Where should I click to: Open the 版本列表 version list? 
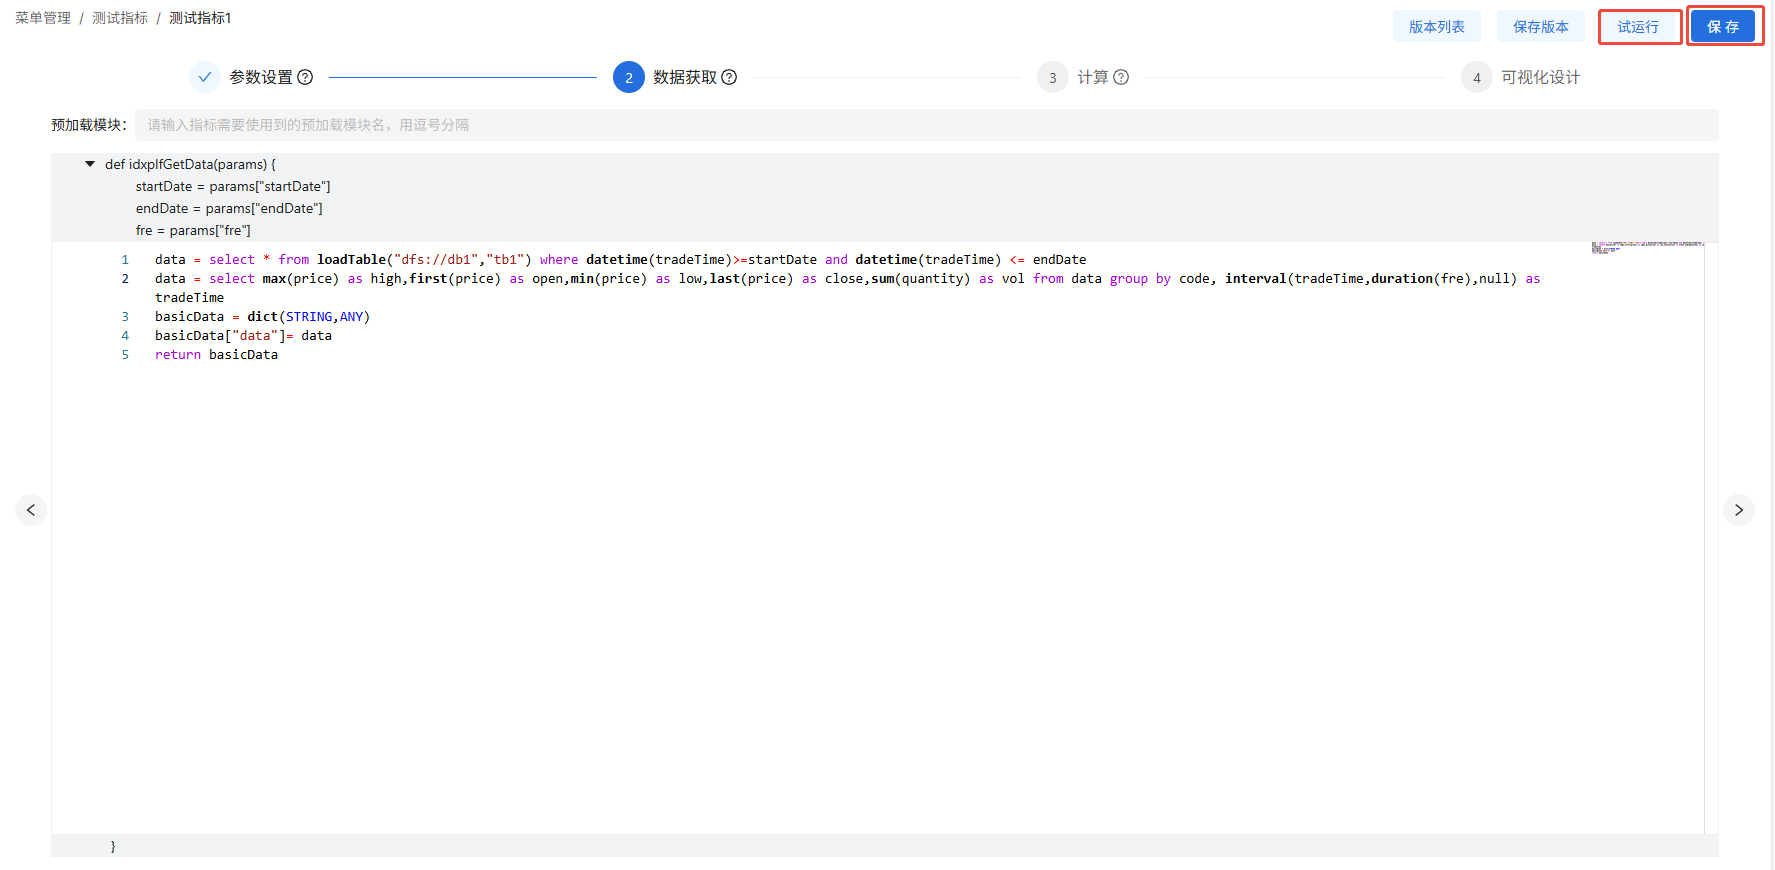(1436, 27)
